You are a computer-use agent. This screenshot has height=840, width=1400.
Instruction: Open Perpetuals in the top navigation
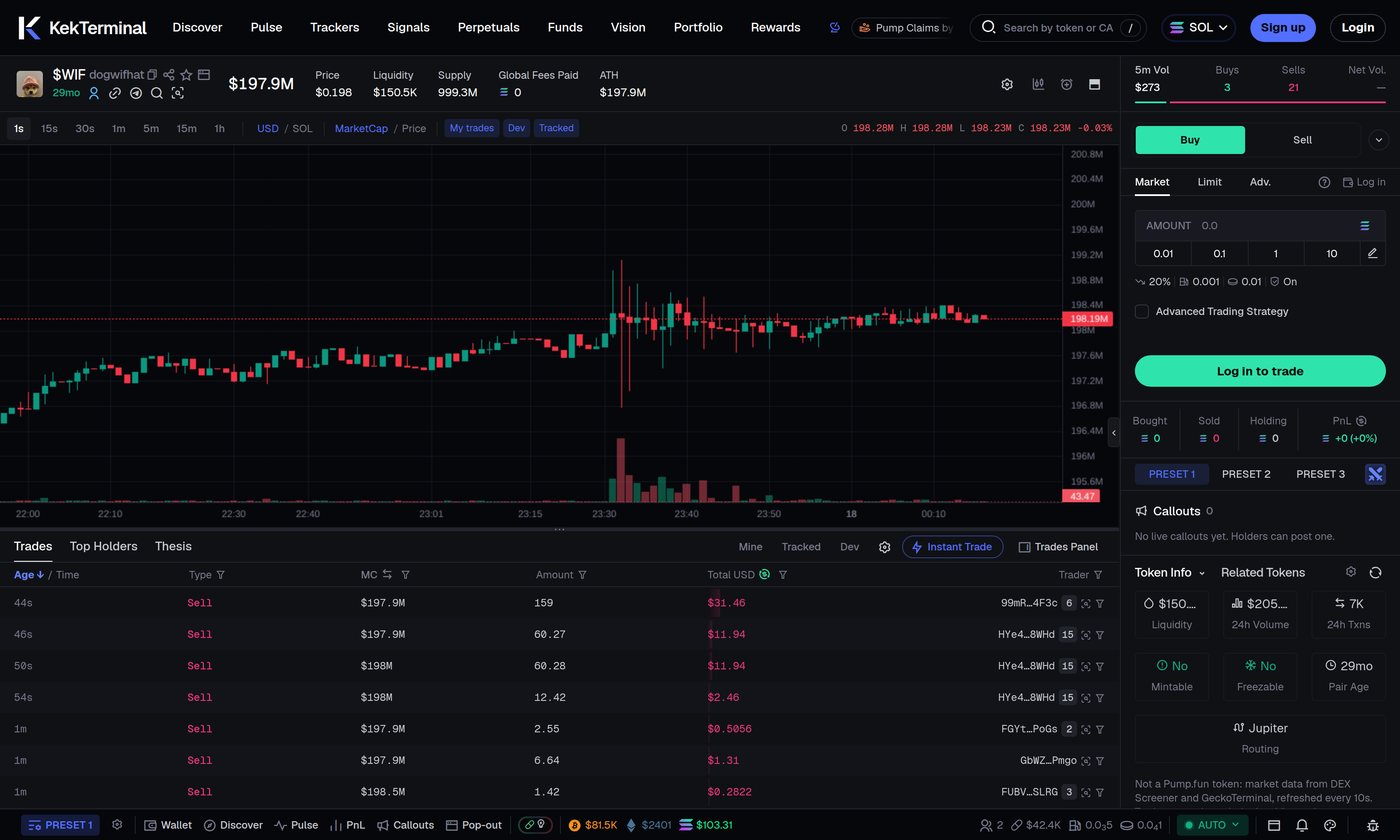[x=488, y=27]
